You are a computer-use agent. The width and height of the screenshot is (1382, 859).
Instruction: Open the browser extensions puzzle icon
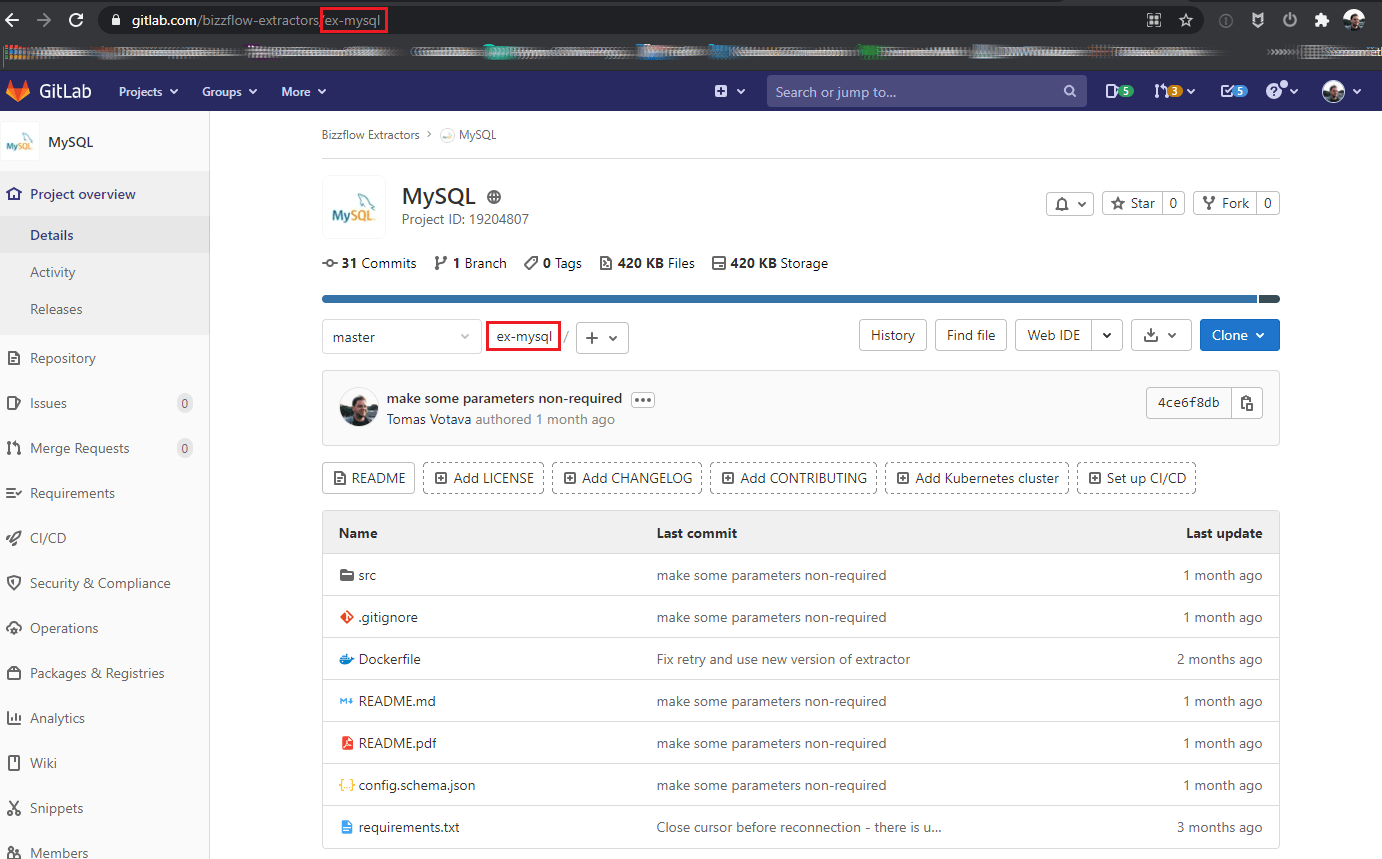click(1321, 19)
